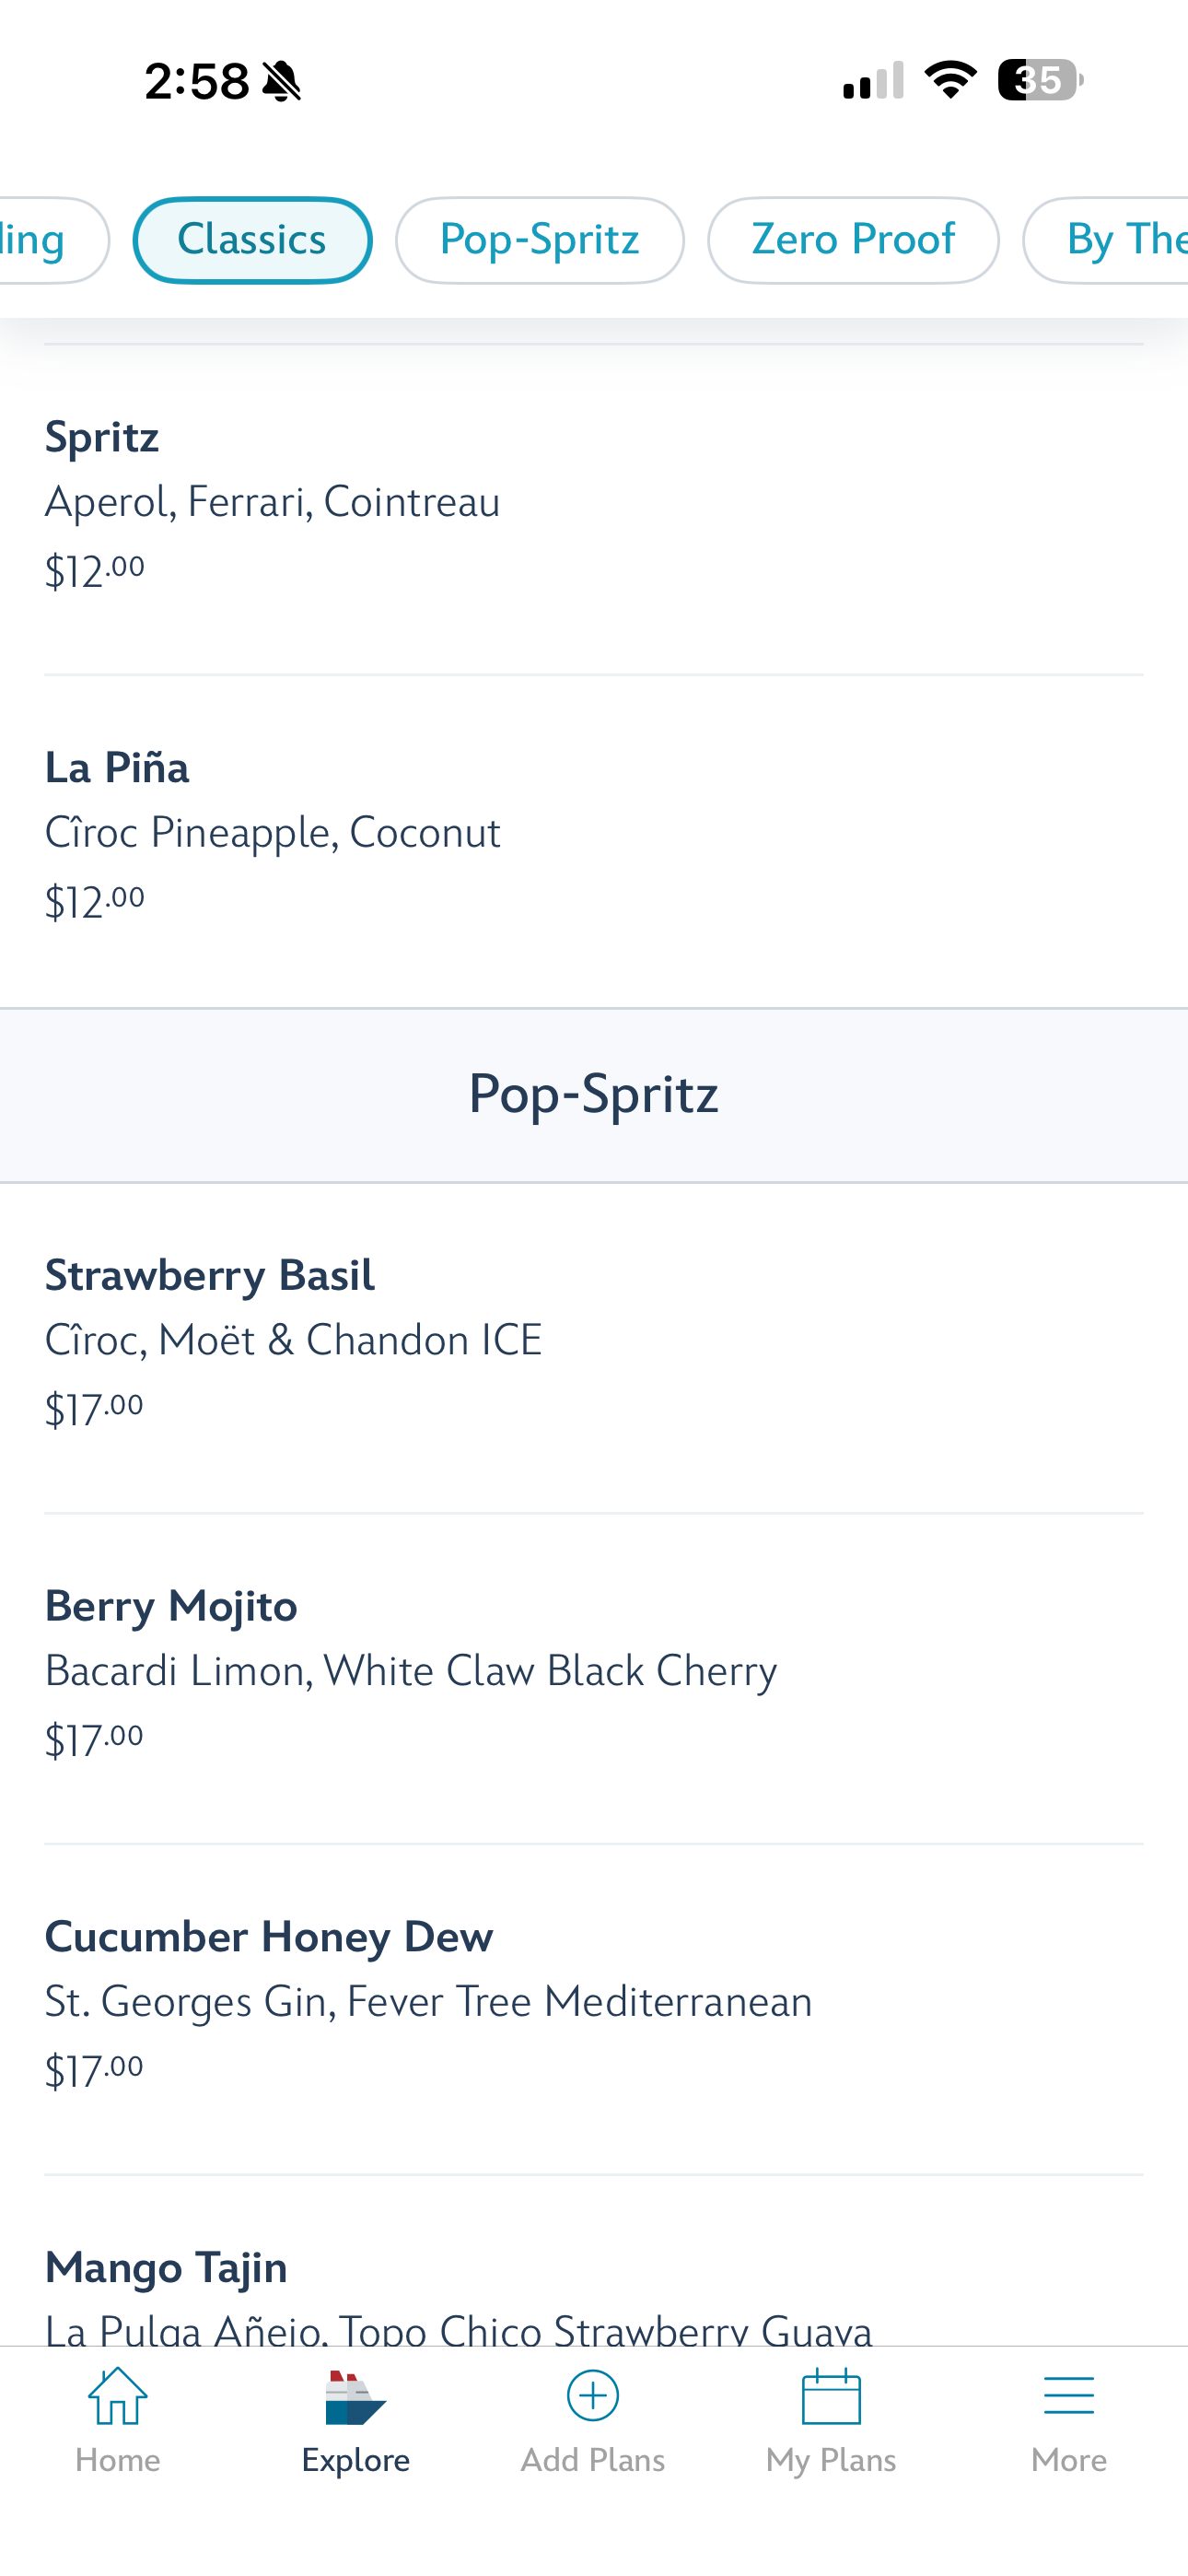Select the Classics category chip
Viewport: 1188px width, 2576px height.
[x=252, y=240]
